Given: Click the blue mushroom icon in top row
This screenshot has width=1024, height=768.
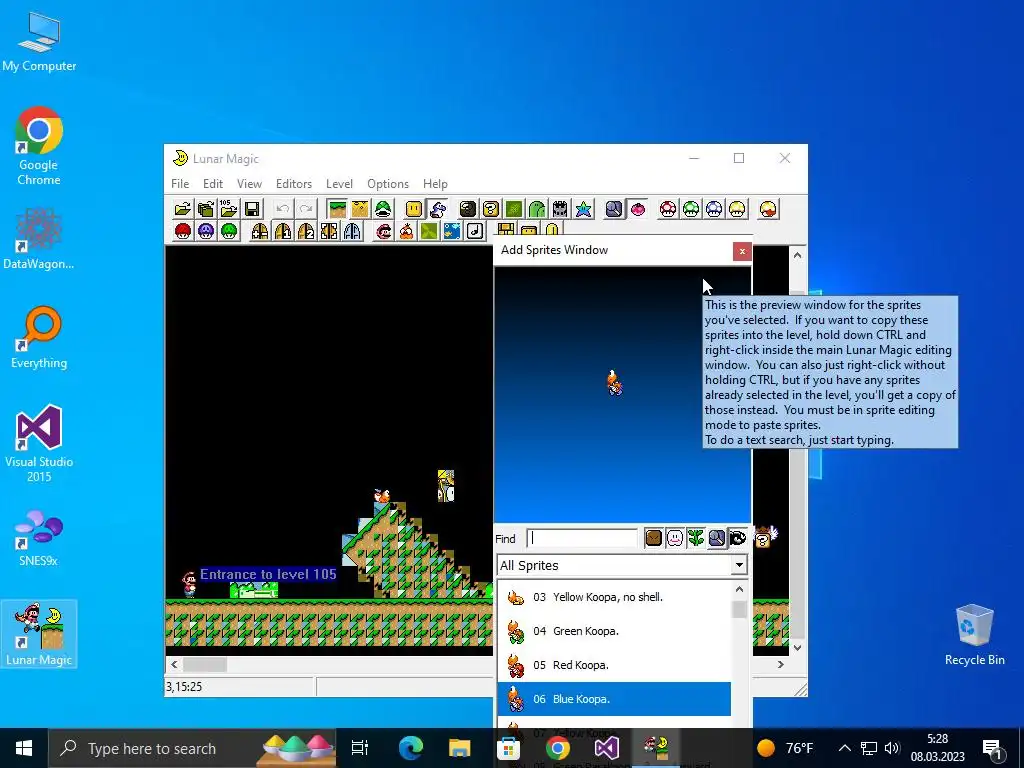Looking at the screenshot, I should 714,209.
